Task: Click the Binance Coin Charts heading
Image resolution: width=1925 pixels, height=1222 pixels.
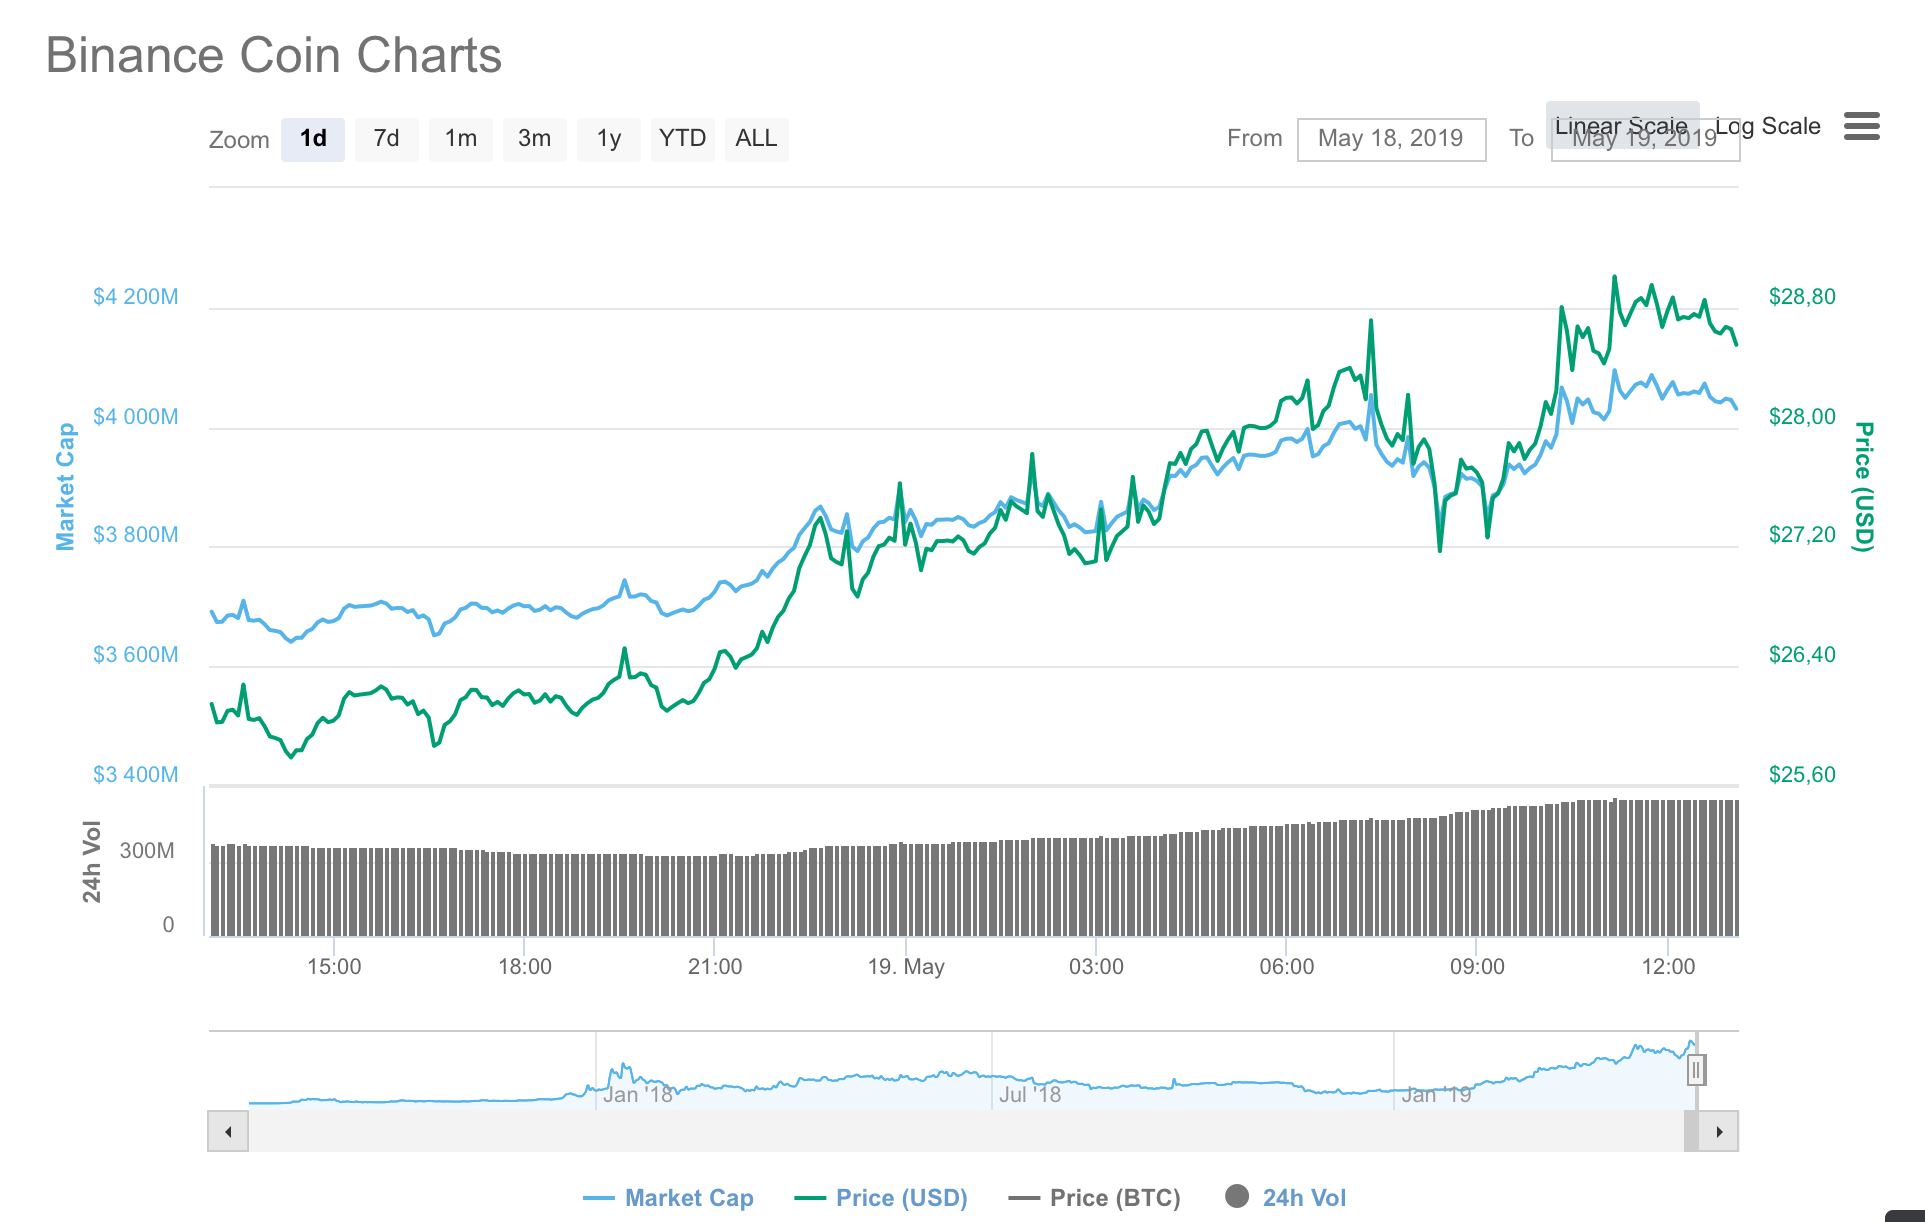Action: (x=274, y=55)
